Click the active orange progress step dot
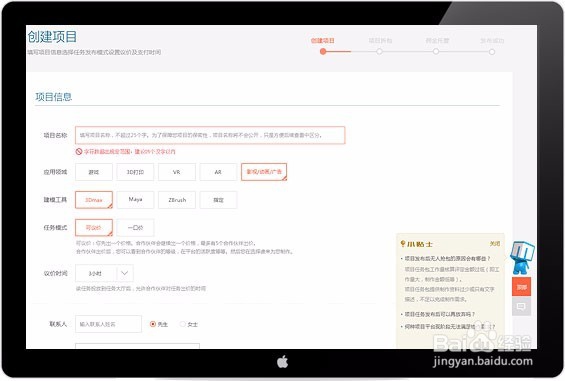 pyautogui.click(x=323, y=52)
